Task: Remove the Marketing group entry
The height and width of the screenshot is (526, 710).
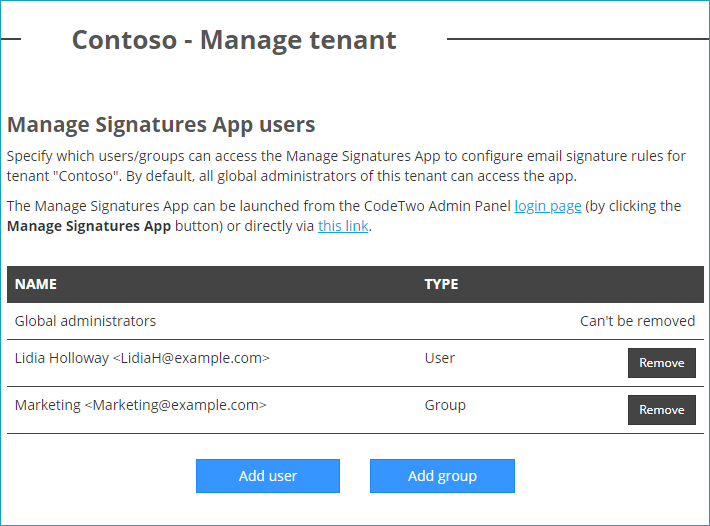Action: point(662,410)
